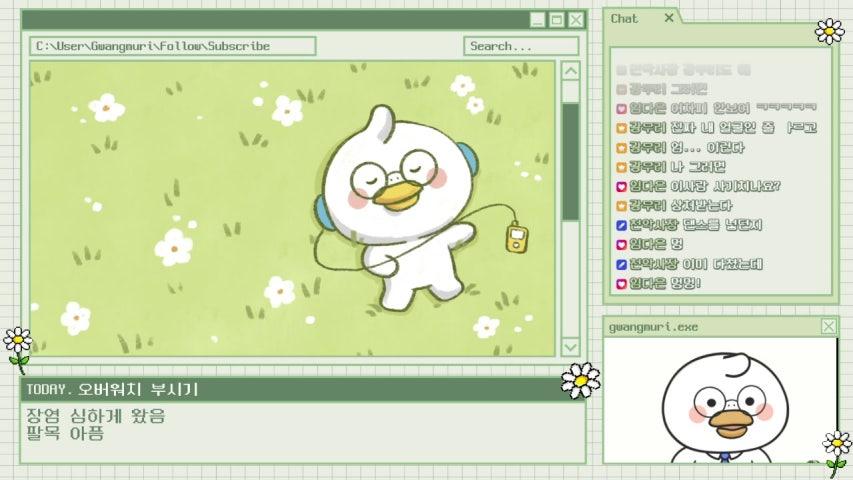
Task: Click the chat message text "엄... 이런다"
Action: point(707,147)
